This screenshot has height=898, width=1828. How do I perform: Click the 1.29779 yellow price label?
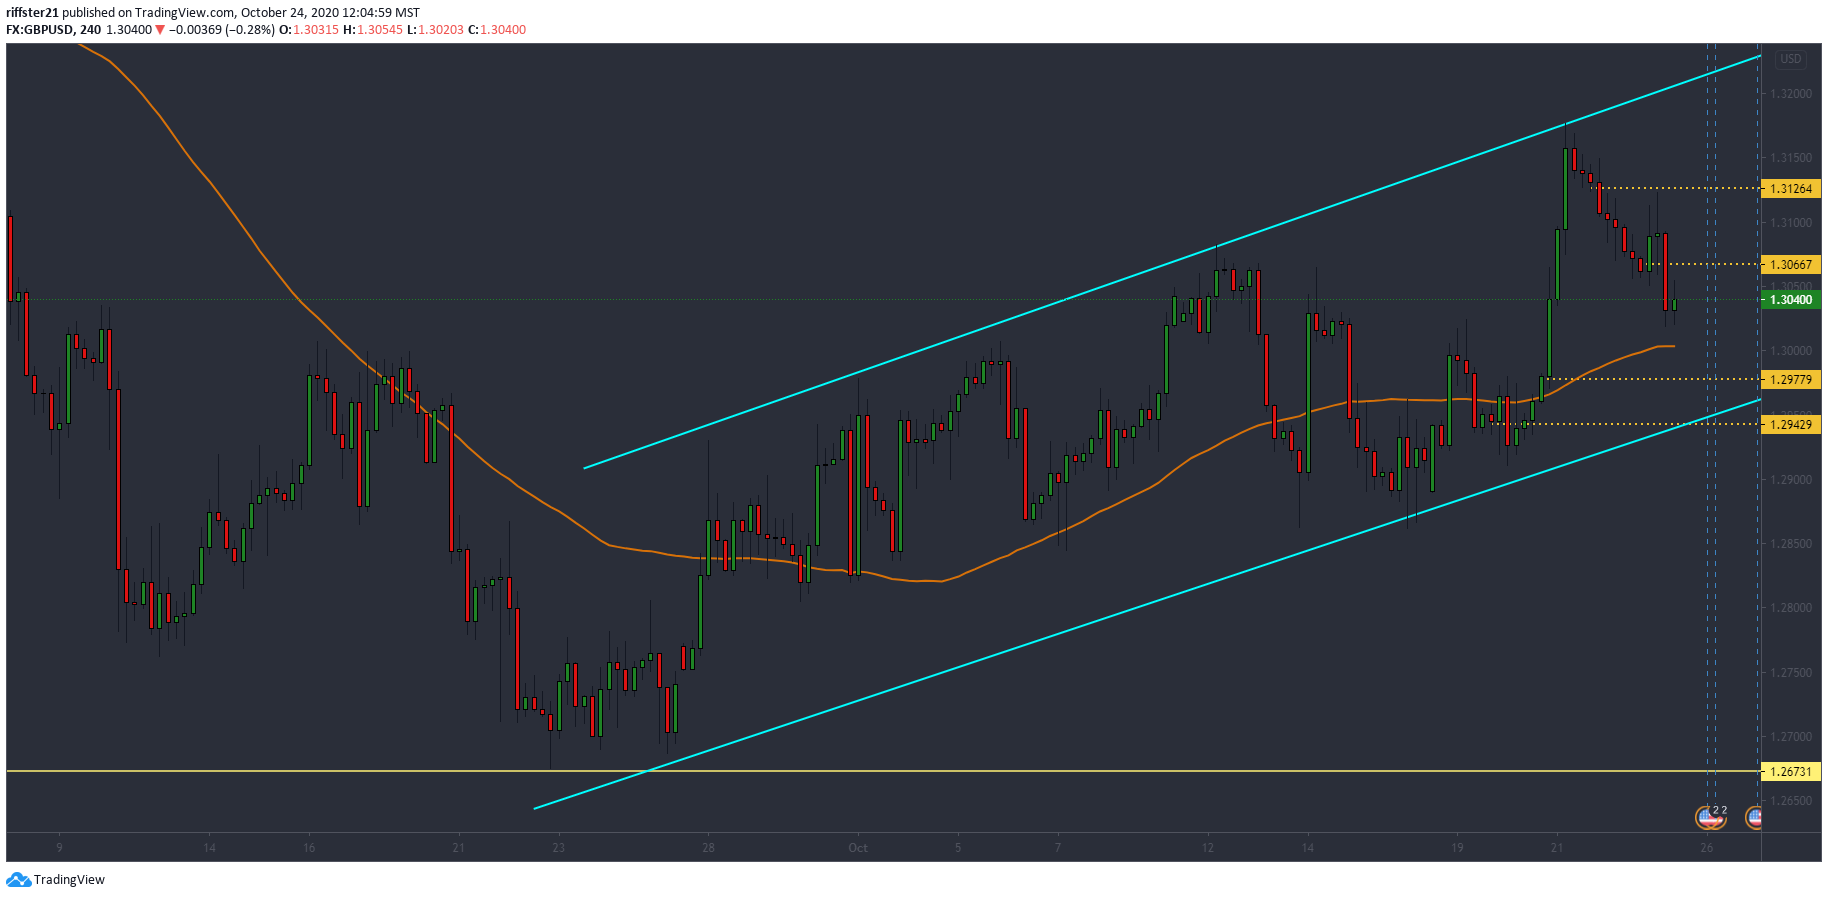[1791, 379]
